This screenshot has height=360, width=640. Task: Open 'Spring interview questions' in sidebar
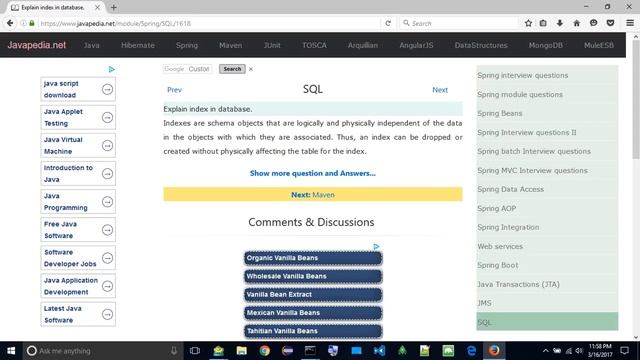522,75
